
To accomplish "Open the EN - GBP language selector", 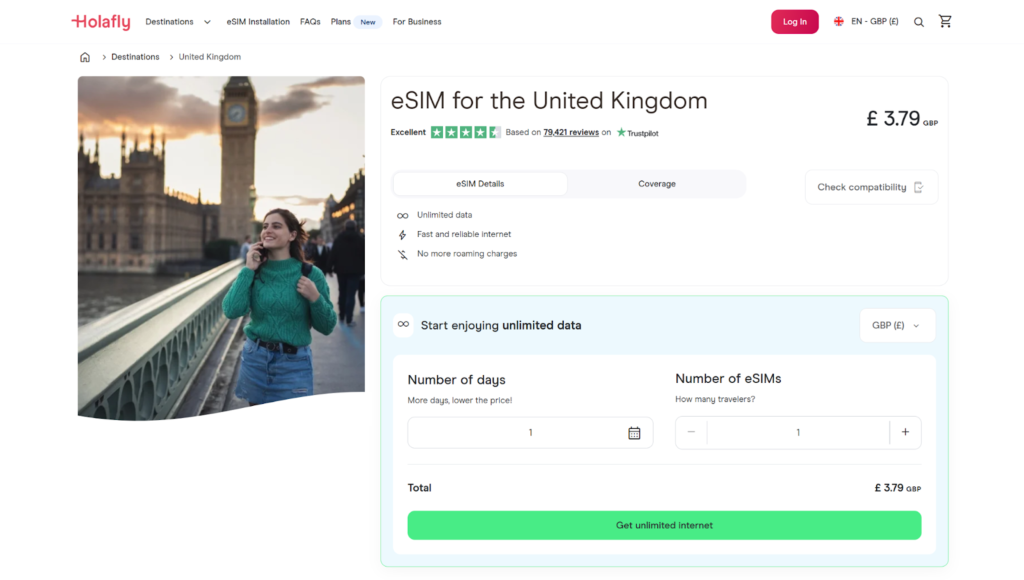I will (866, 21).
